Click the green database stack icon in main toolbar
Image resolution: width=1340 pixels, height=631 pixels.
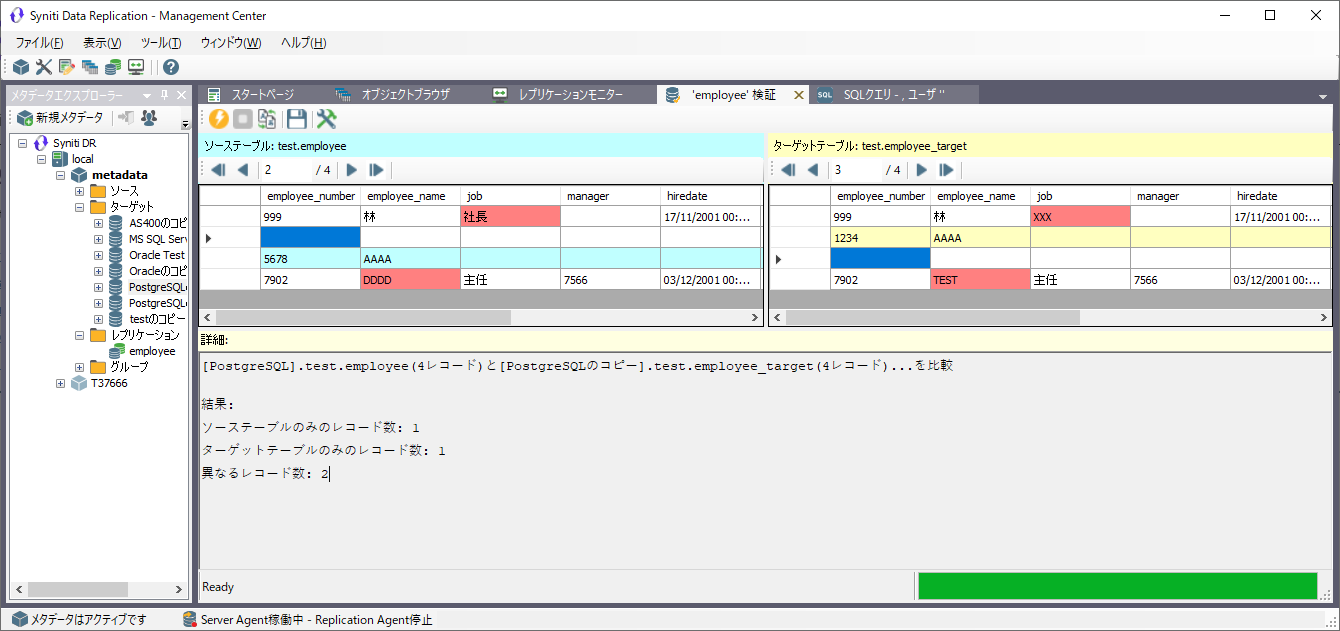[x=113, y=67]
